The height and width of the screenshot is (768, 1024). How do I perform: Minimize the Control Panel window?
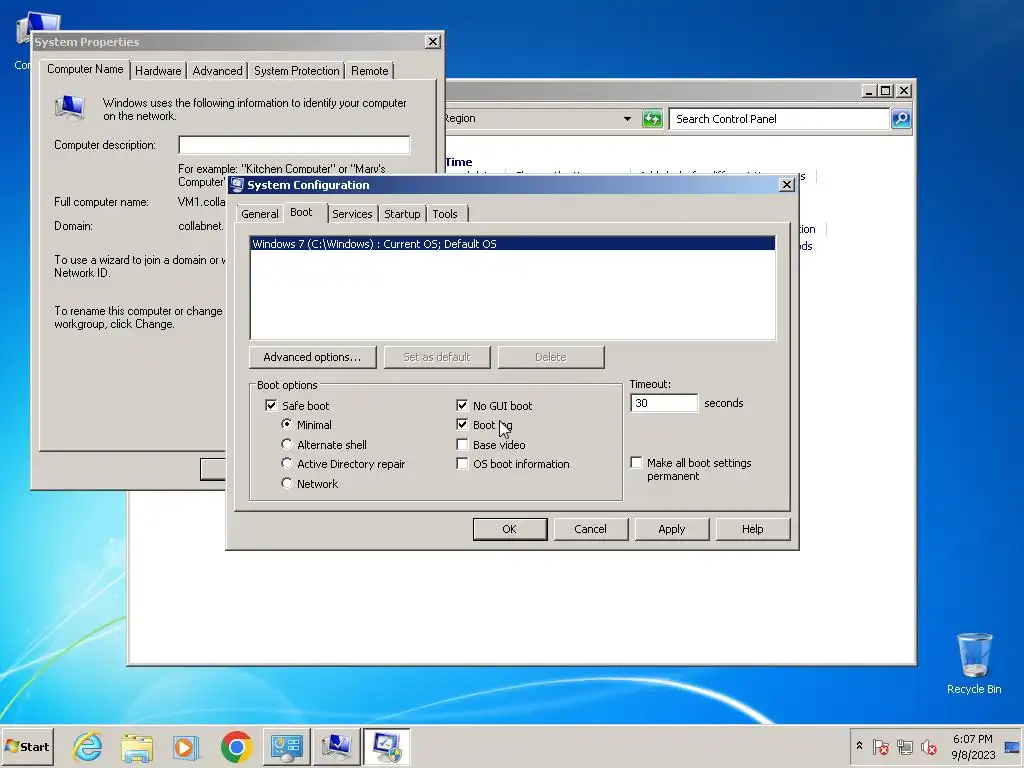869,91
